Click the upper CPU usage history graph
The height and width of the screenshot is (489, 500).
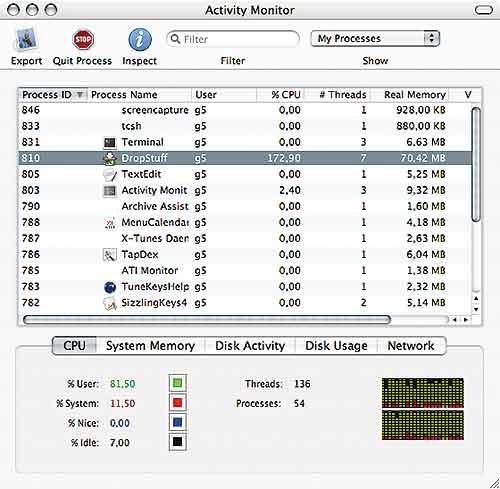423,393
